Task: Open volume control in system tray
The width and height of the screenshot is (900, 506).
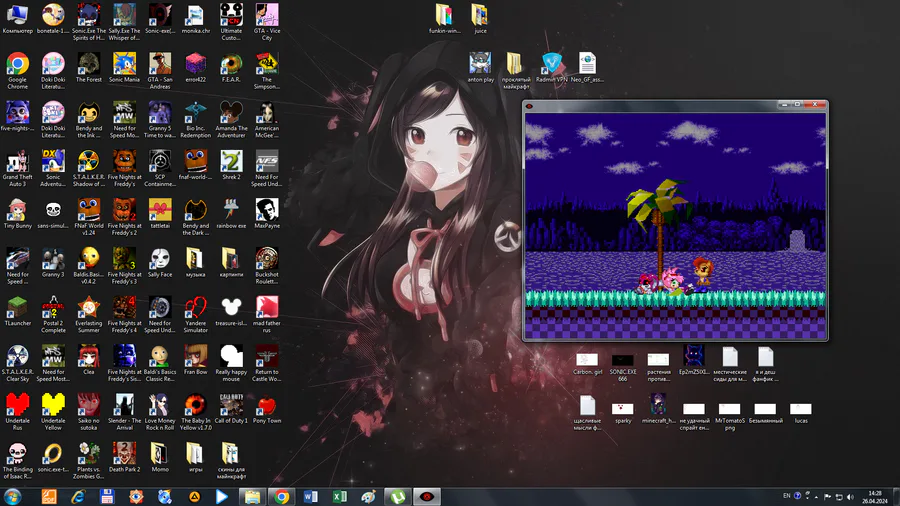Action: tap(850, 497)
